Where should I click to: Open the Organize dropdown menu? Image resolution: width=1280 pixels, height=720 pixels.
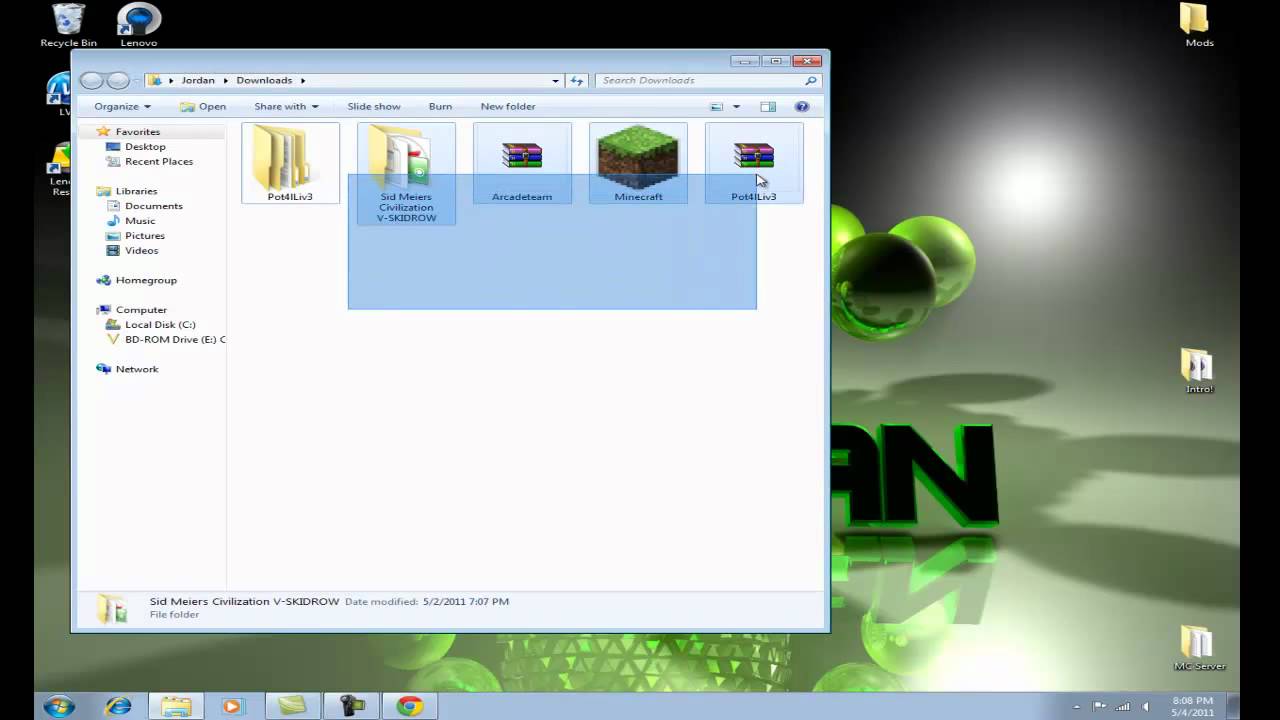[x=122, y=106]
